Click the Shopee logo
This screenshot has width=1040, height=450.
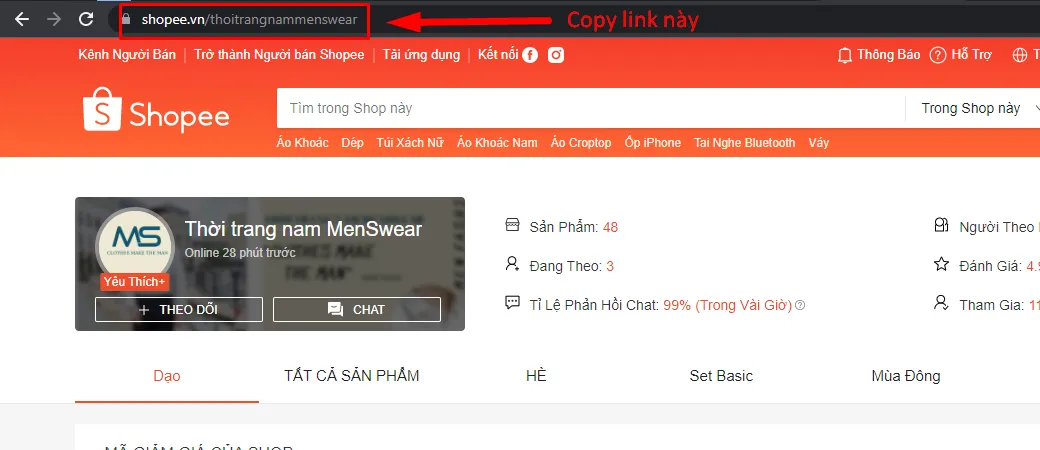coord(156,110)
